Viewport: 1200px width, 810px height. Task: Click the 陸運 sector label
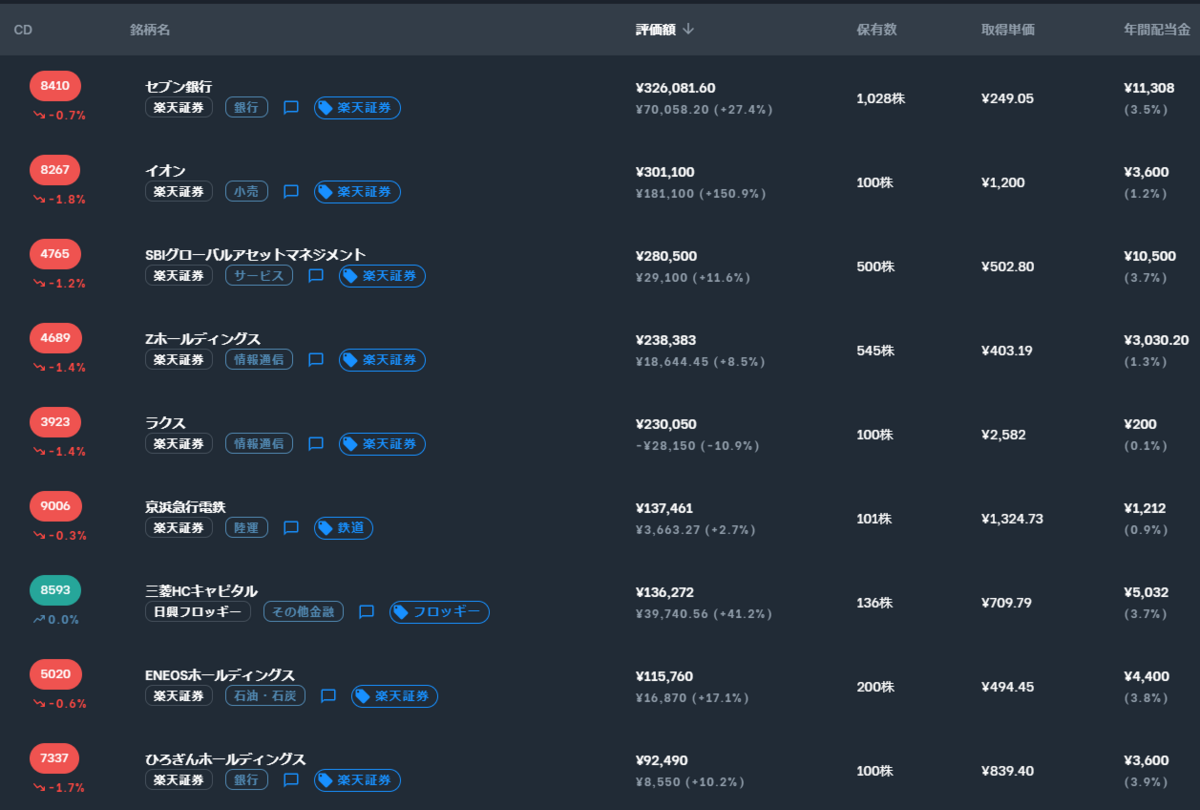[x=246, y=527]
